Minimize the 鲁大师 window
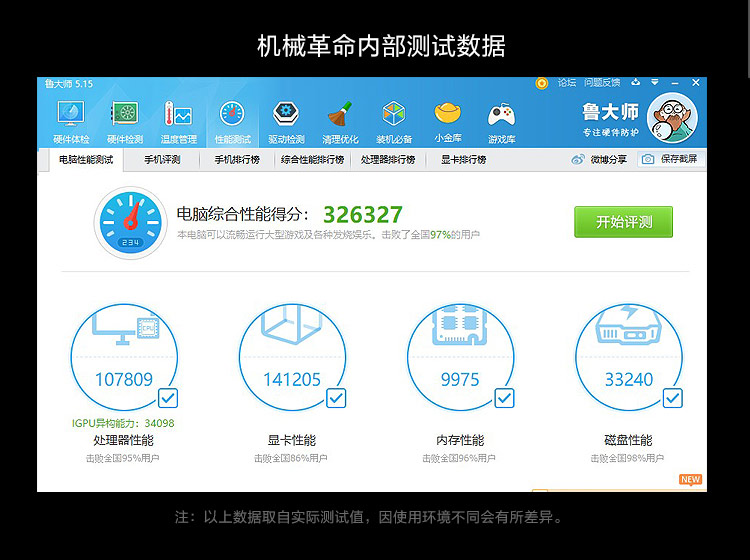The width and height of the screenshot is (750, 560). pos(675,83)
